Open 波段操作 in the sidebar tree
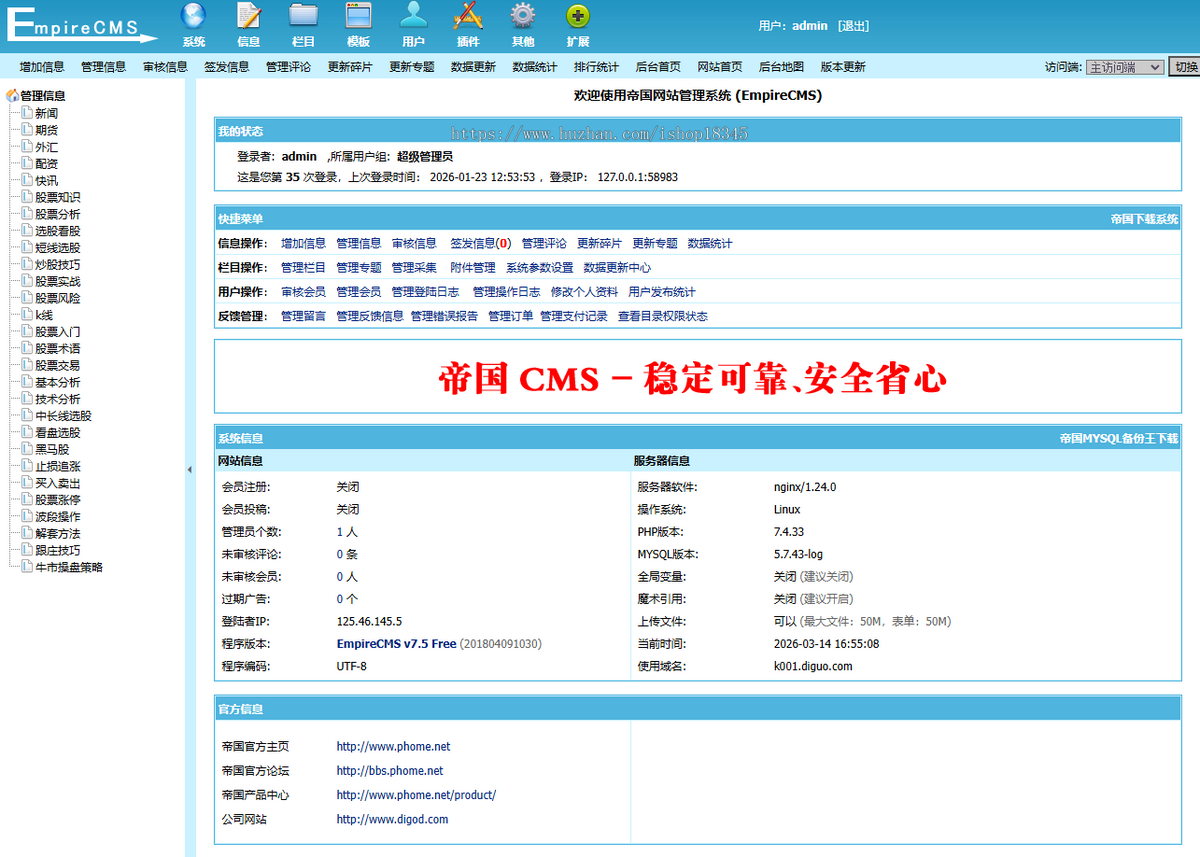 pyautogui.click(x=58, y=517)
